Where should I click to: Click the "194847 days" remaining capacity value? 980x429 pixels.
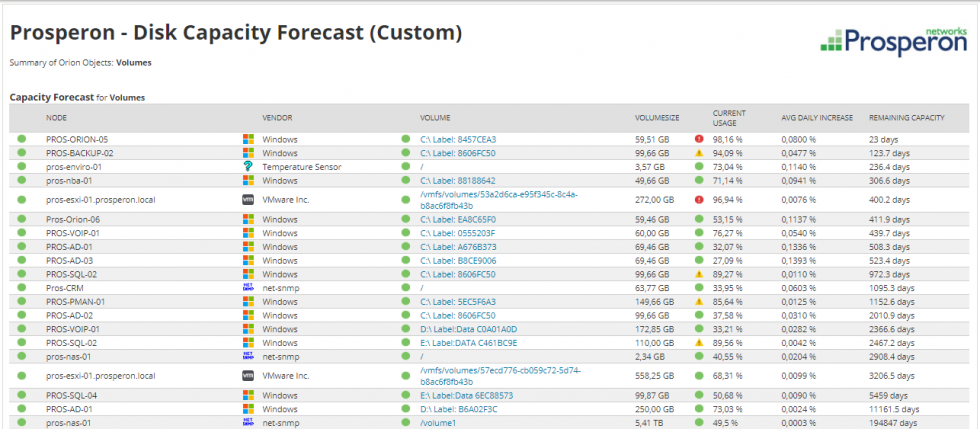click(x=892, y=423)
